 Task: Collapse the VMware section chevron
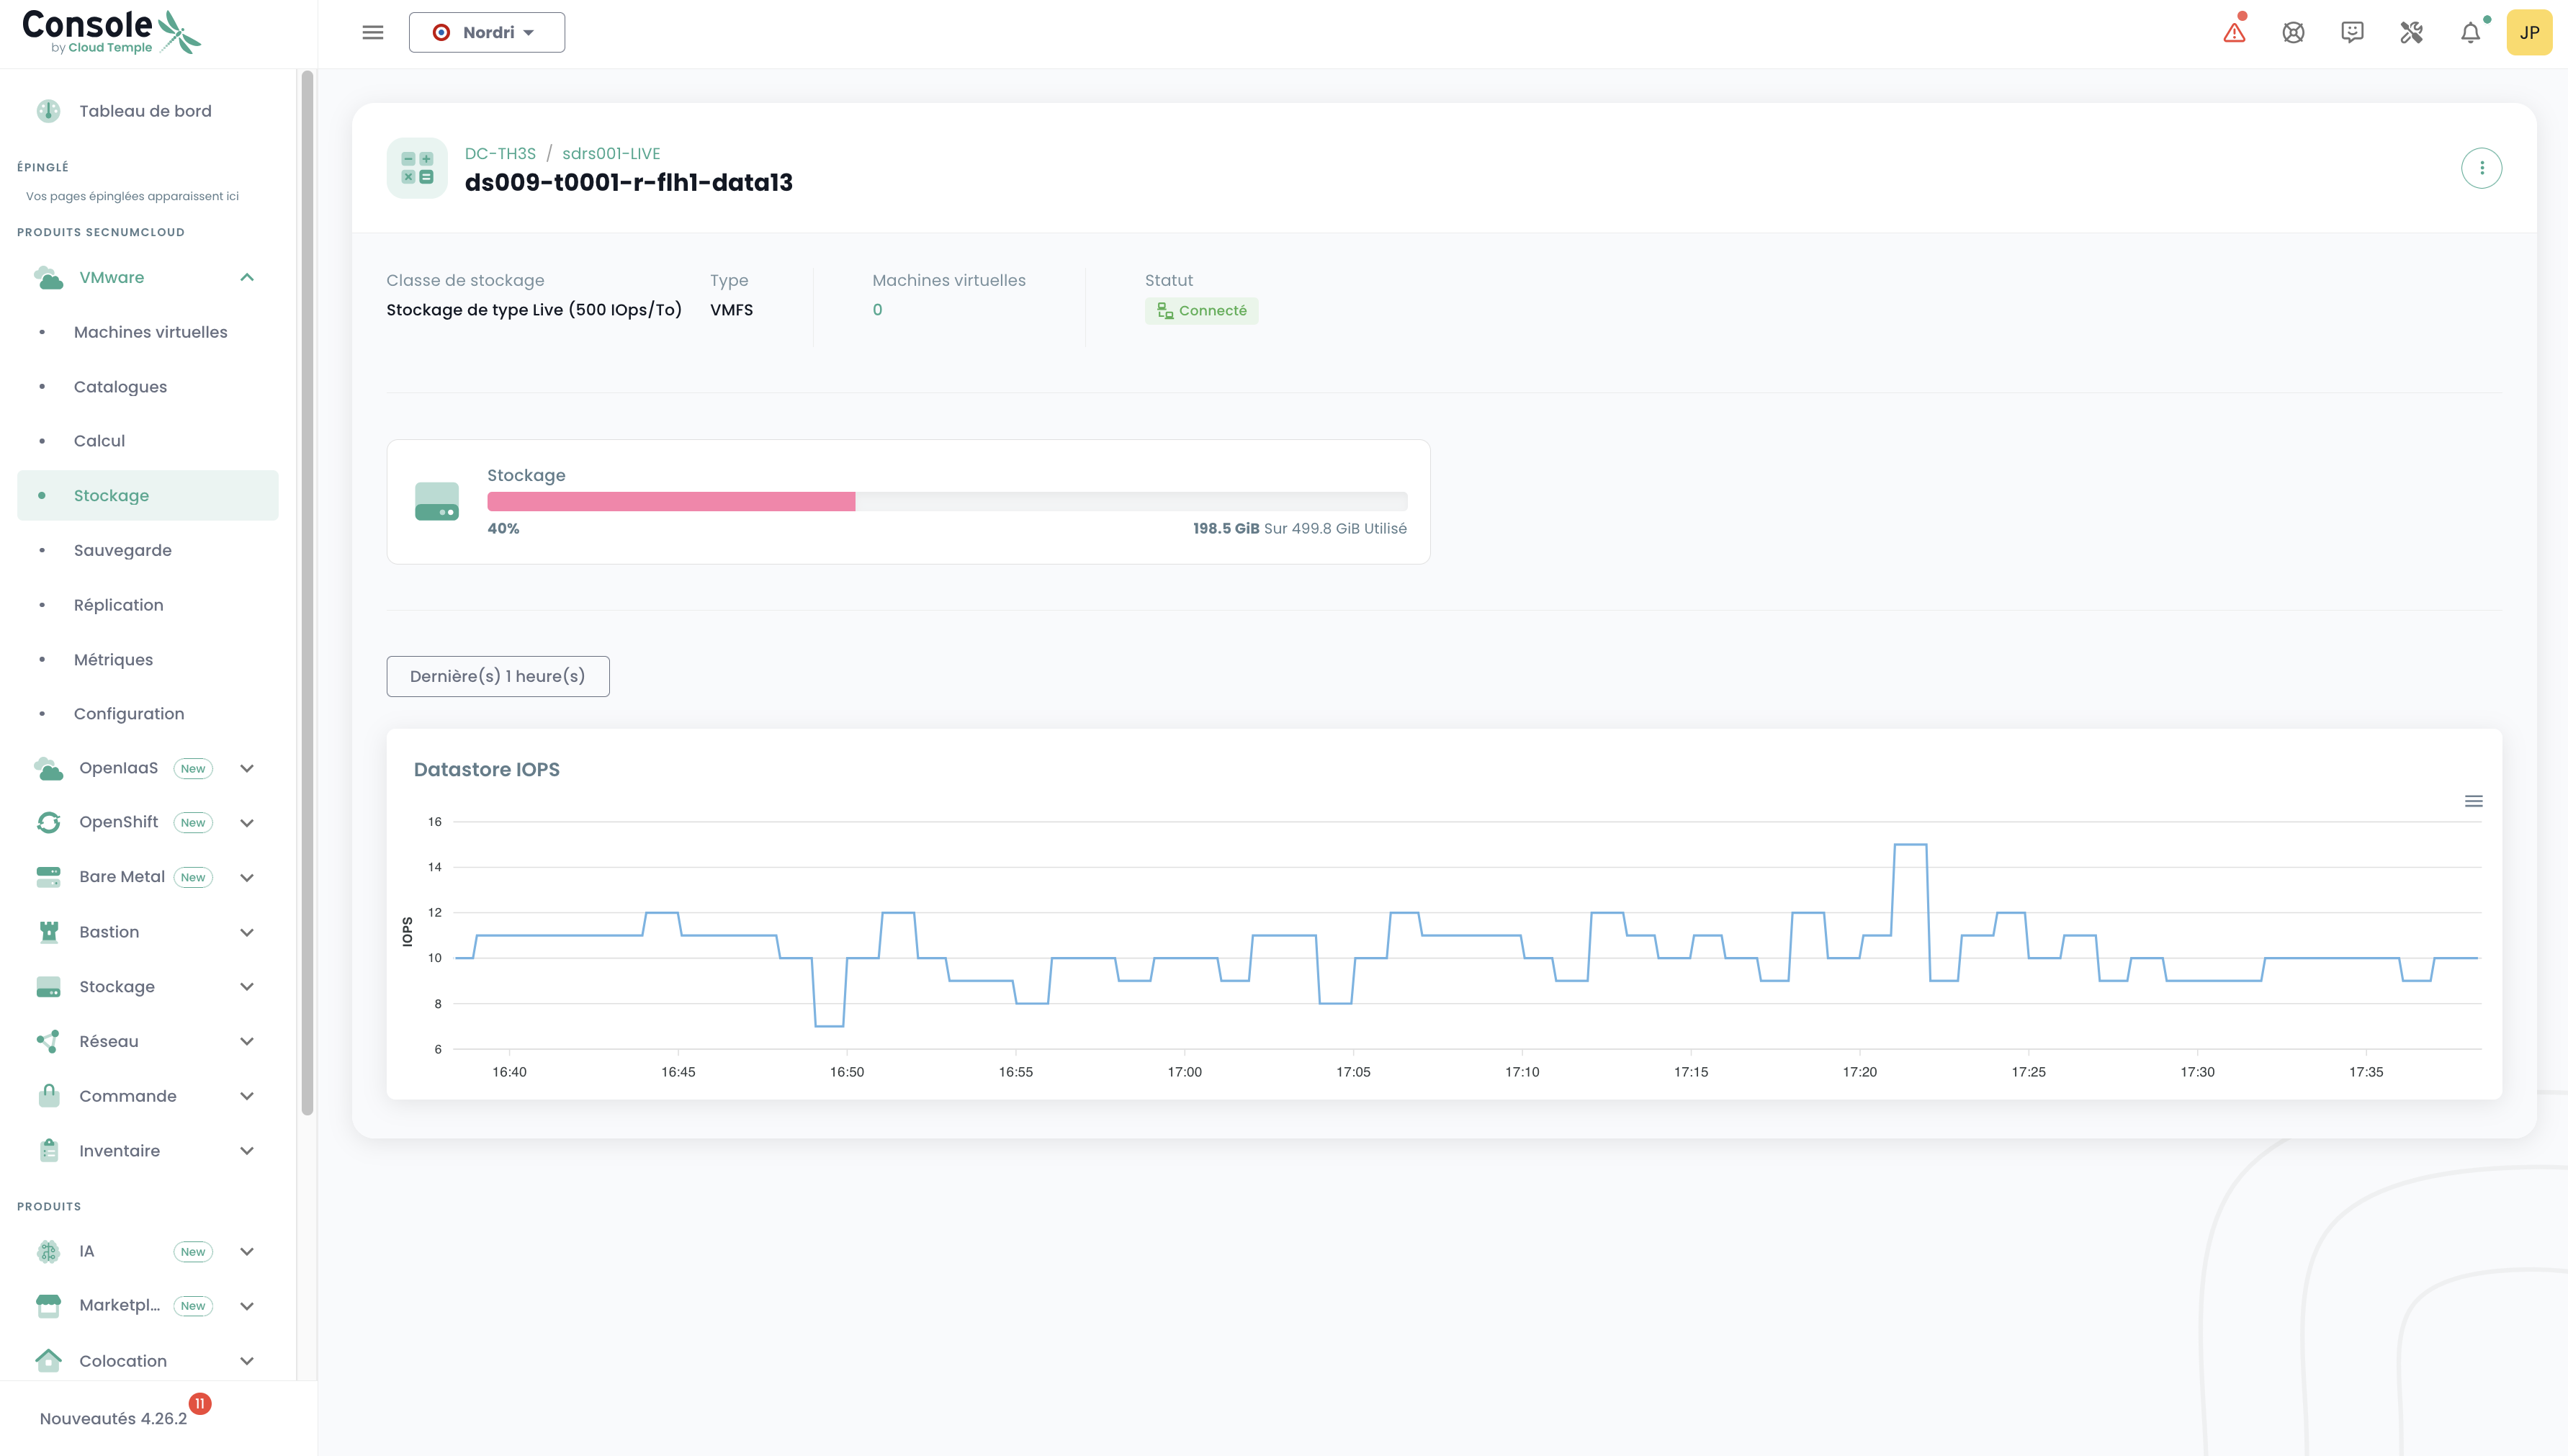point(247,277)
